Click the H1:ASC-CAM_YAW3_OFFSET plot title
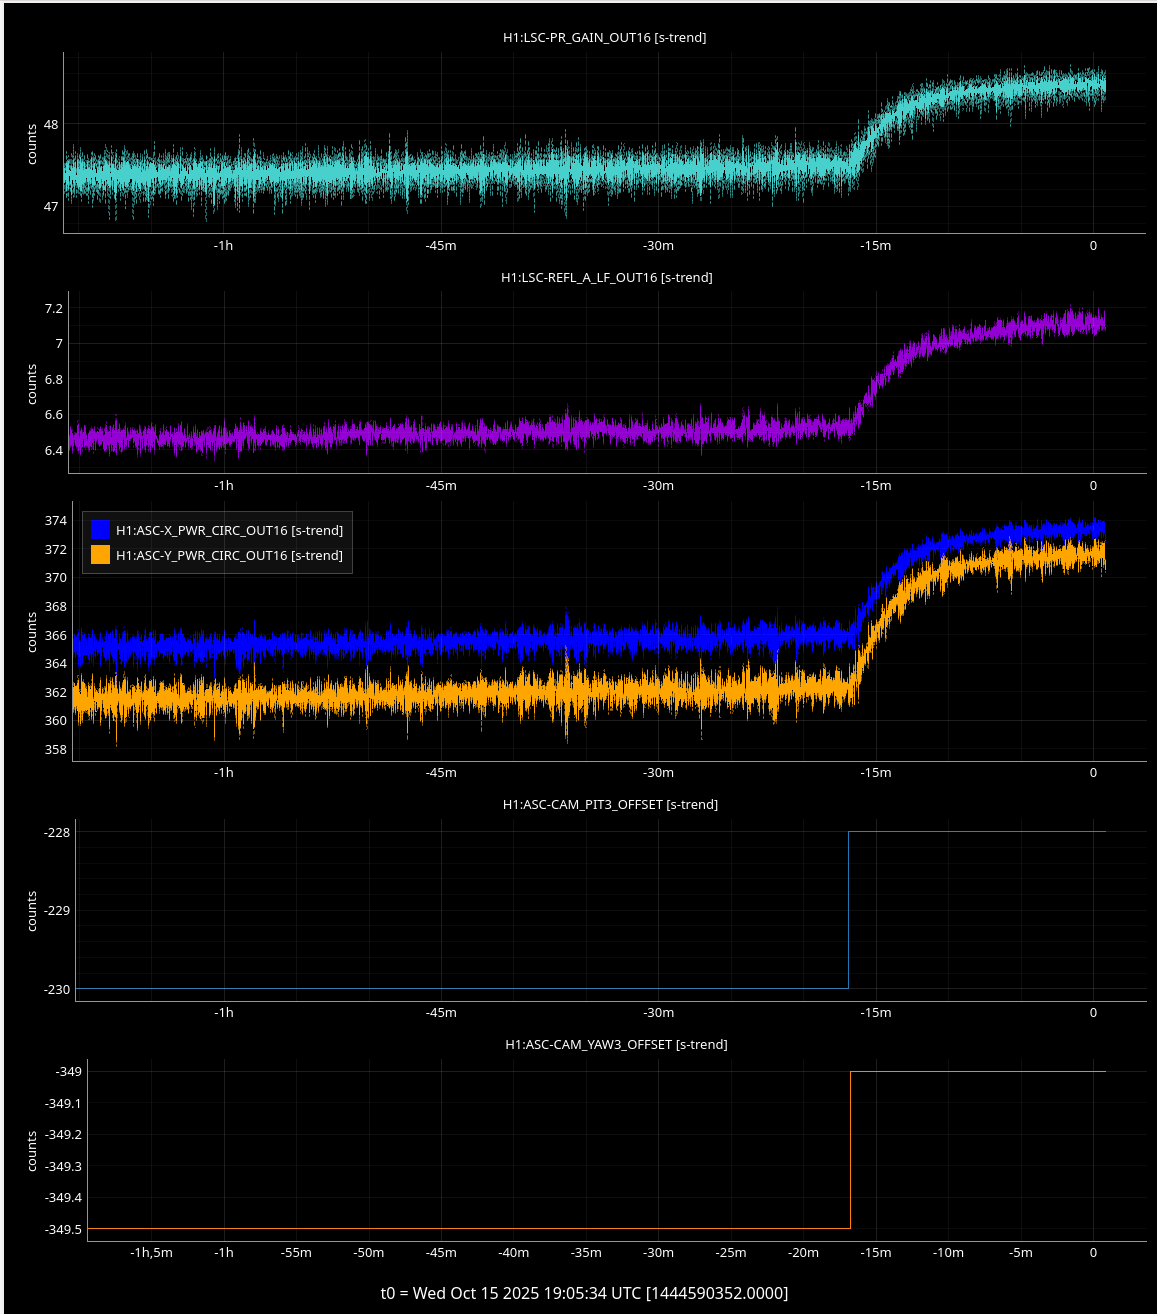The image size is (1157, 1314). coord(616,1044)
